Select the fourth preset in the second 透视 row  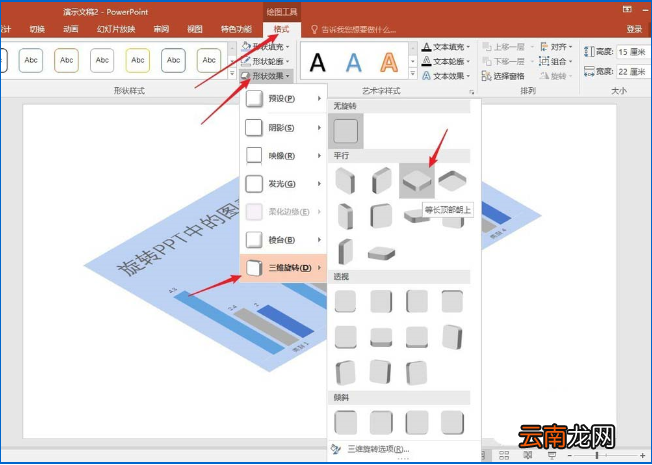point(452,337)
